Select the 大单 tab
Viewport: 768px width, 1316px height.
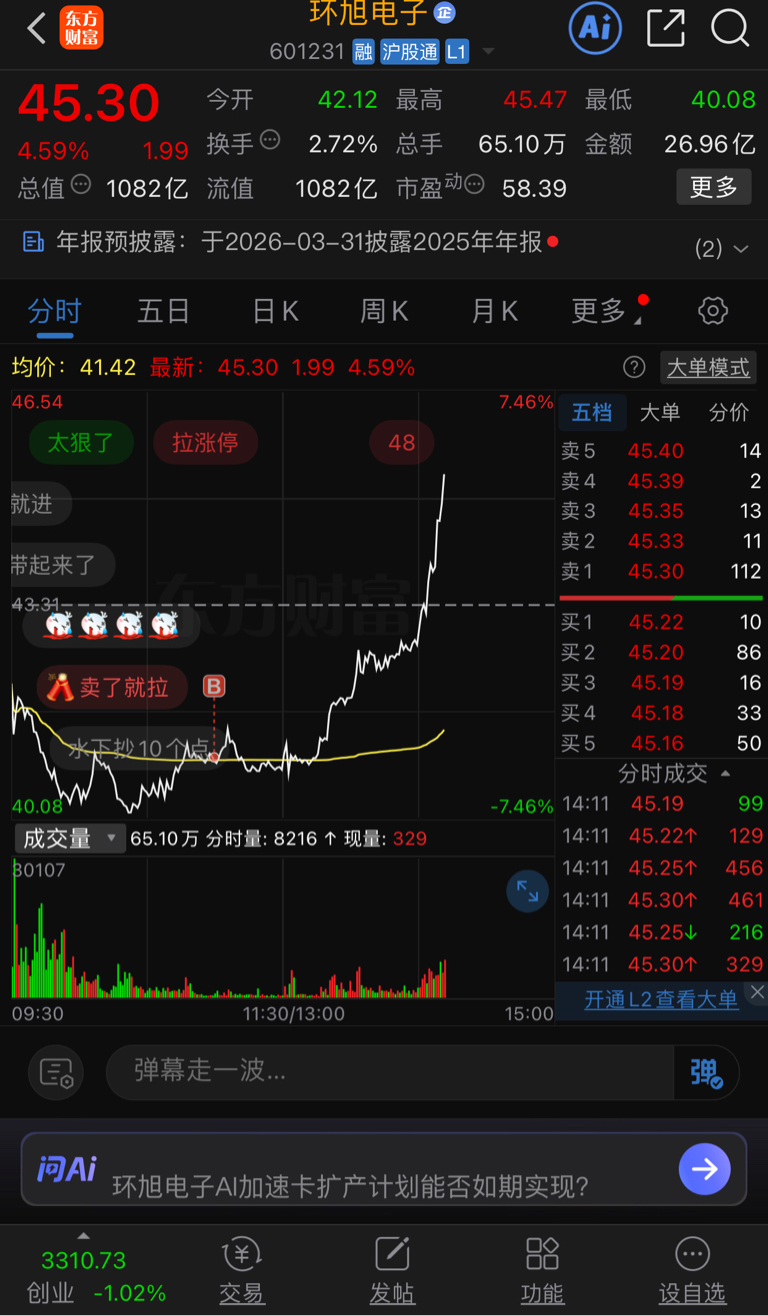pyautogui.click(x=659, y=412)
